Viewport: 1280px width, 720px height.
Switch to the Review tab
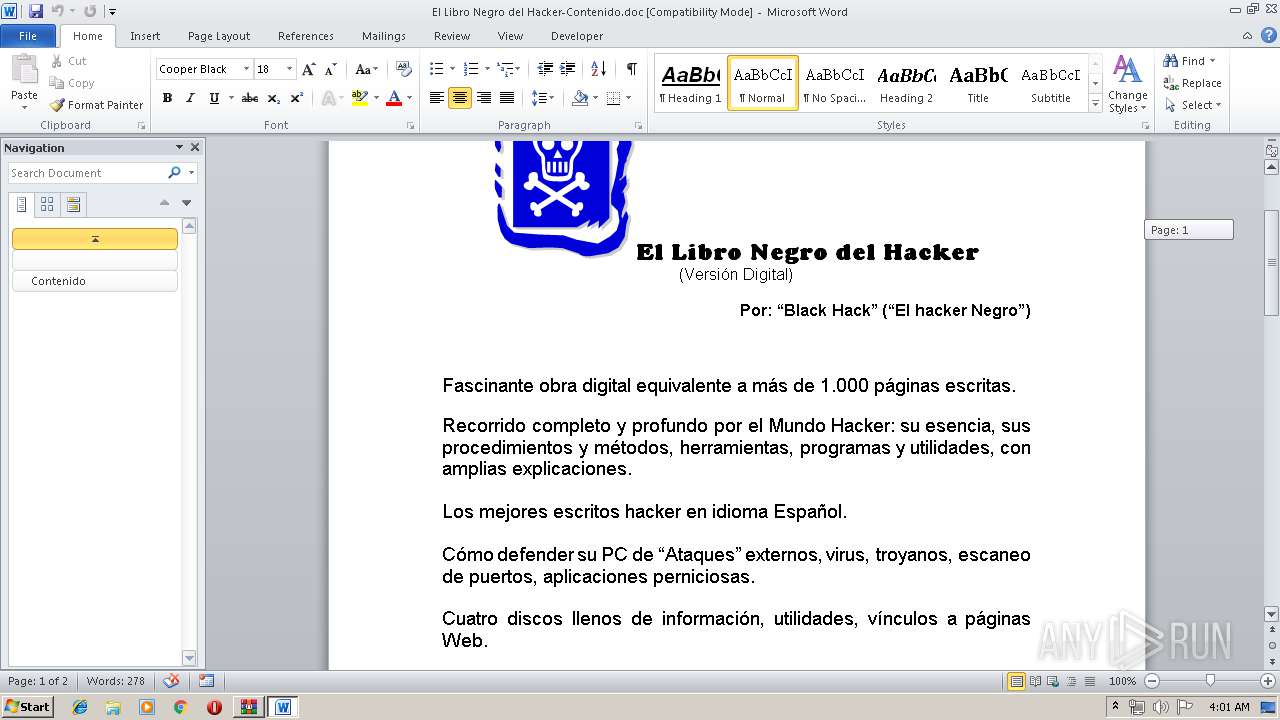(x=452, y=36)
